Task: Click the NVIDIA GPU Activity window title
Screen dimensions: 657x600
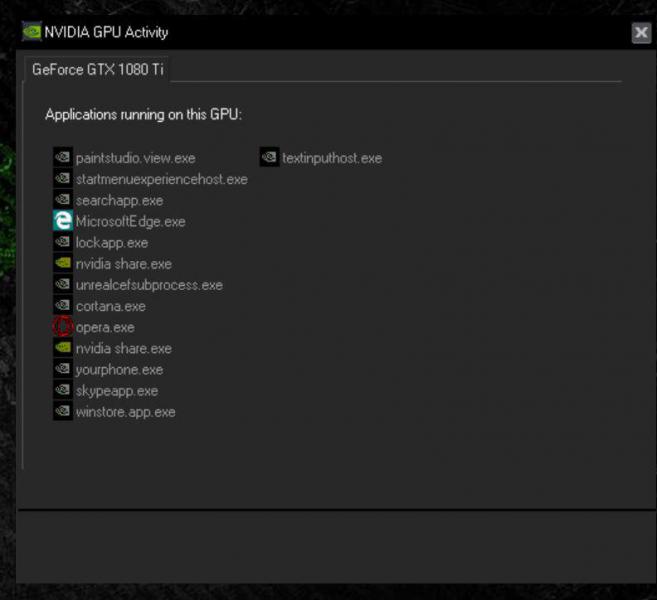Action: coord(106,31)
